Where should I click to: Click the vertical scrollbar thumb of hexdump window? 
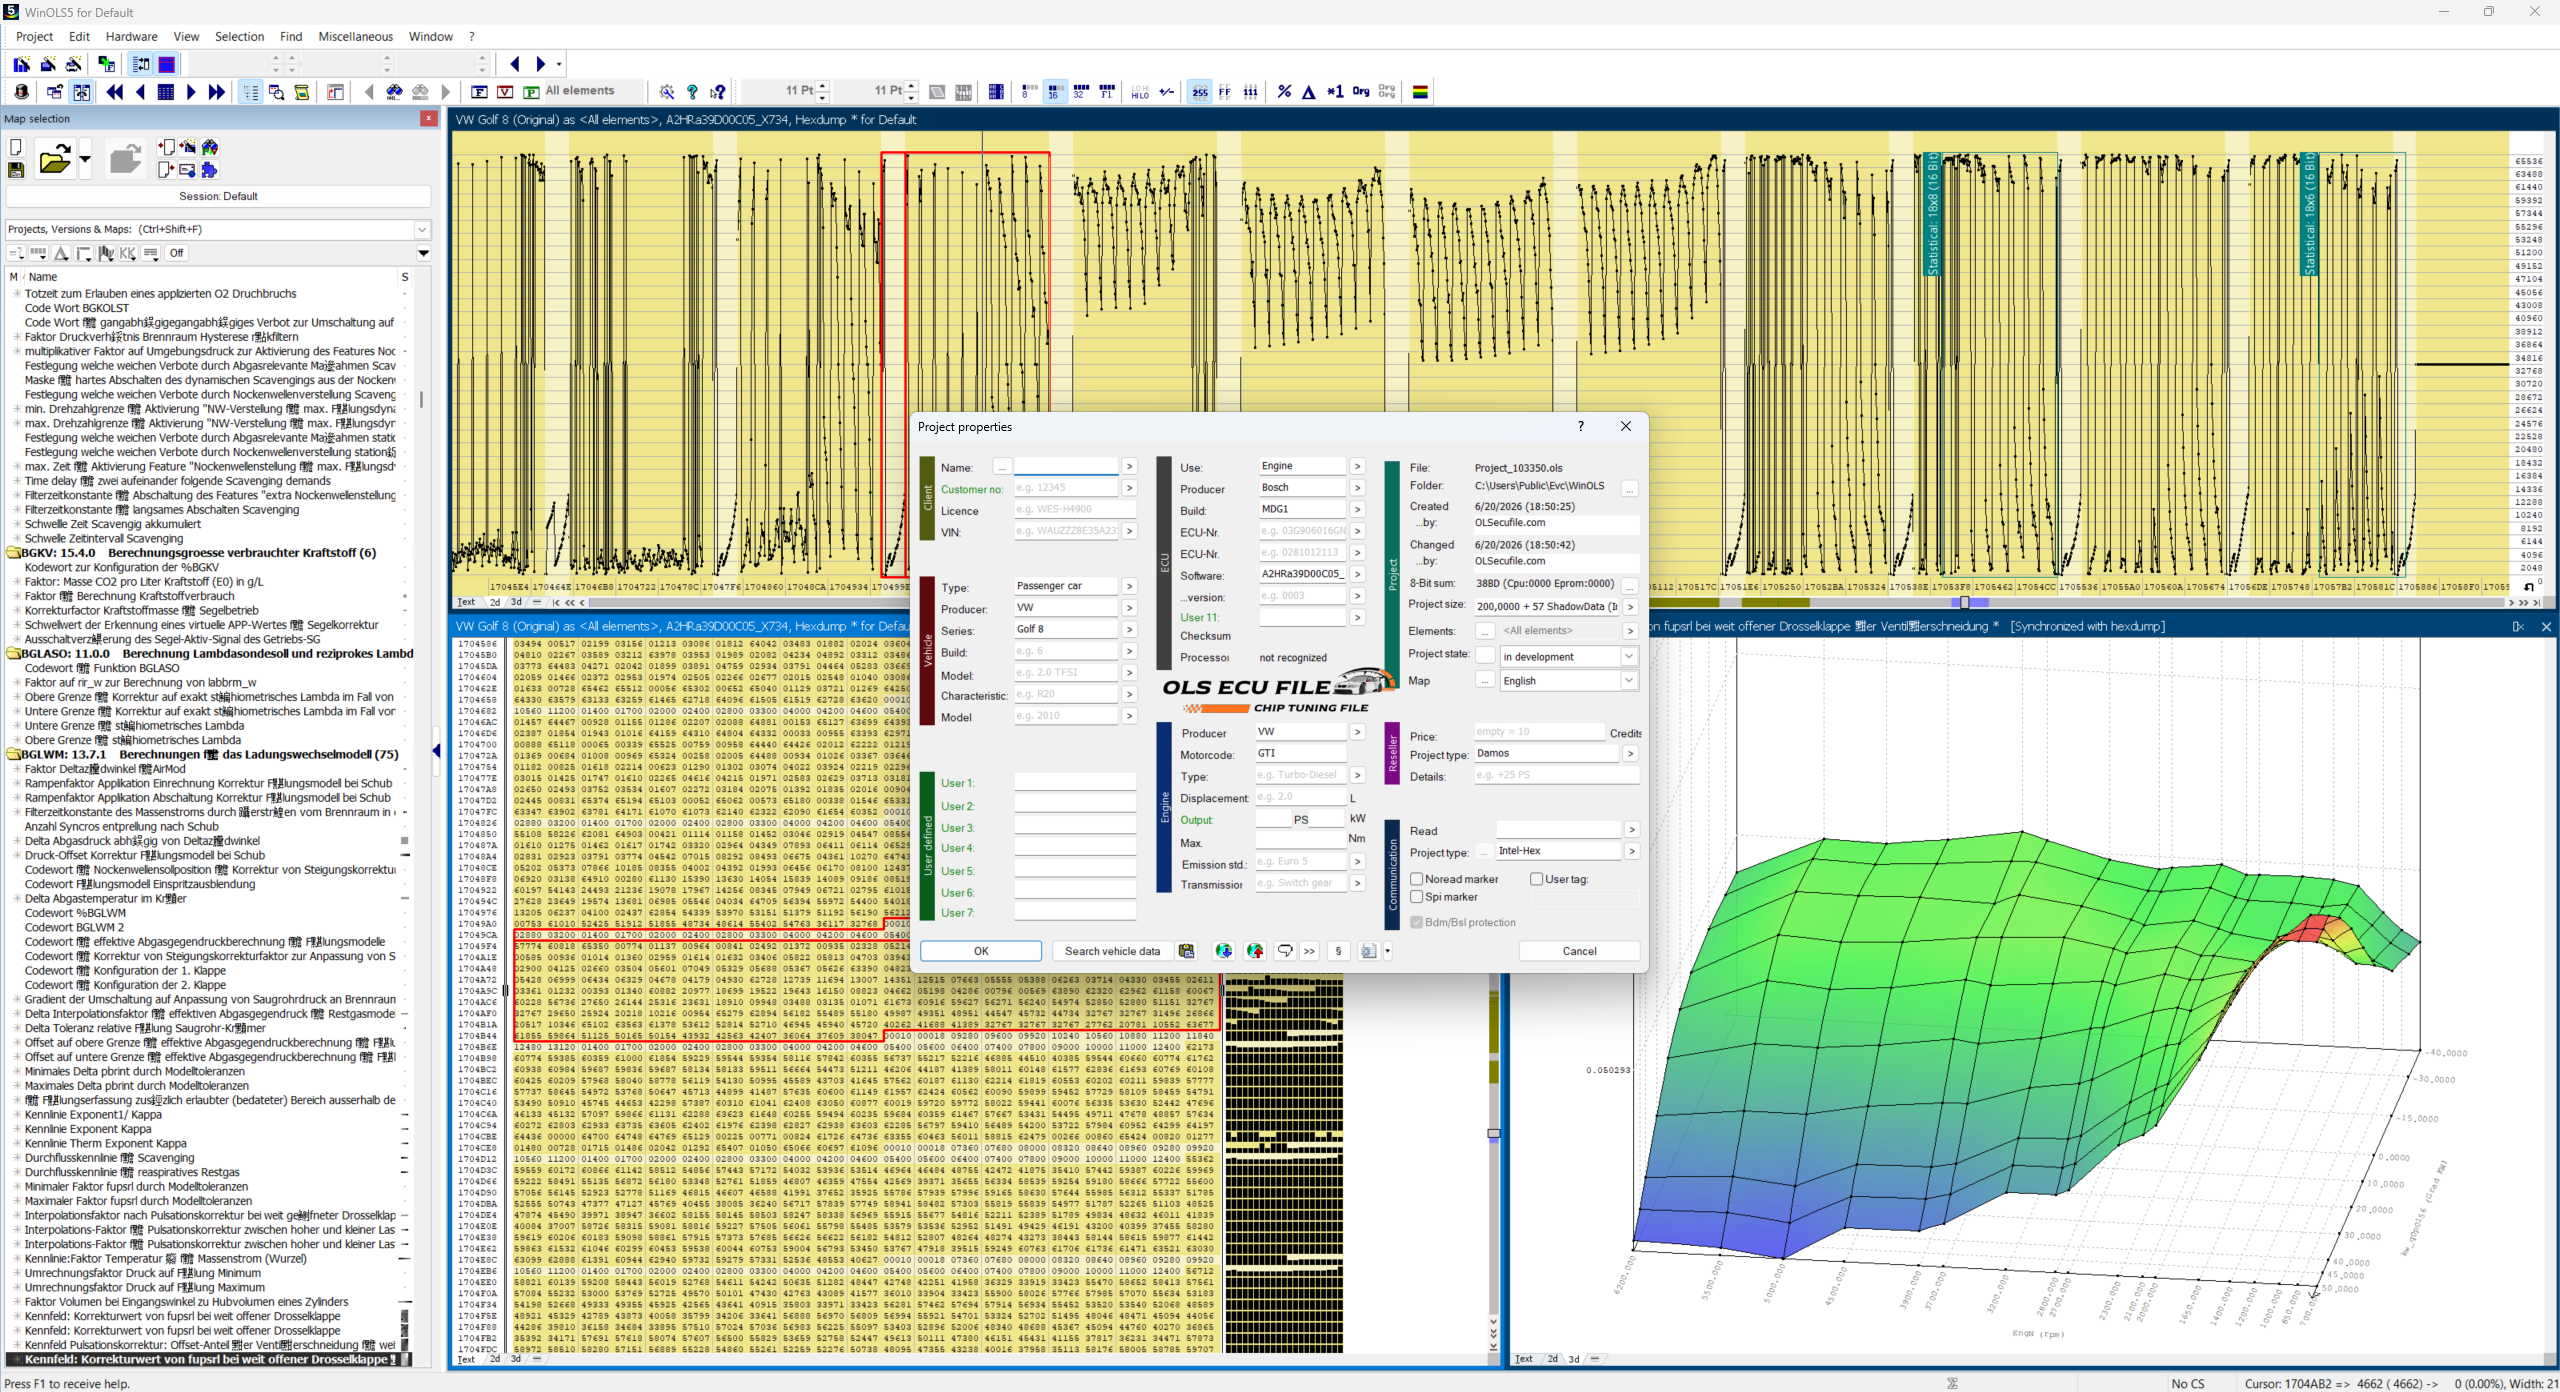1493,1134
